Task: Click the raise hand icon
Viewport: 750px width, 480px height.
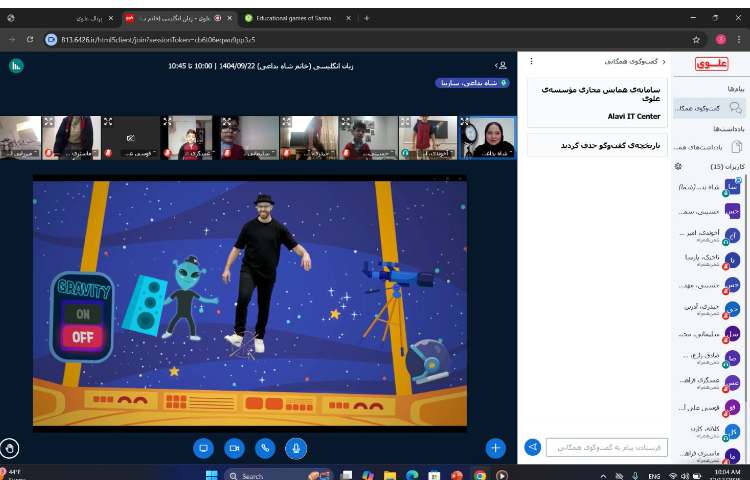Action: click(x=11, y=448)
